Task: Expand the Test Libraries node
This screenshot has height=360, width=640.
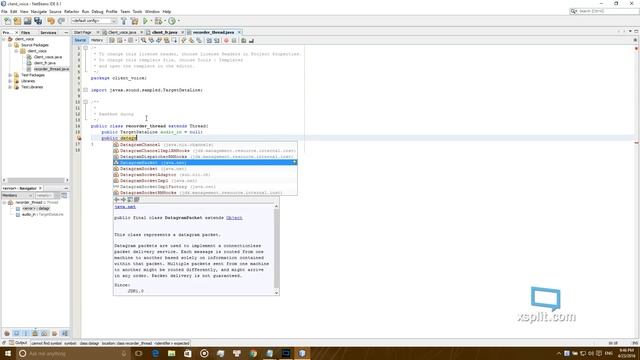Action: [x=10, y=87]
